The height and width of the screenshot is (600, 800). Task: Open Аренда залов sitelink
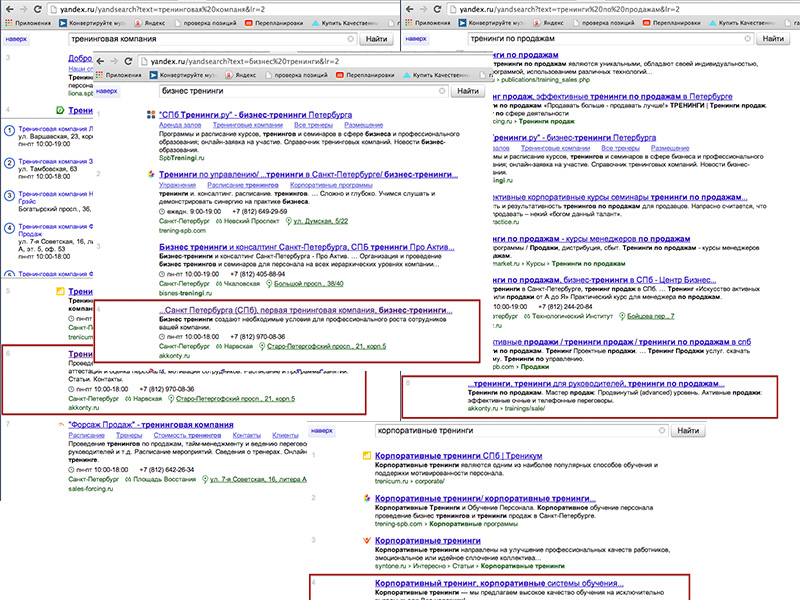tap(180, 125)
